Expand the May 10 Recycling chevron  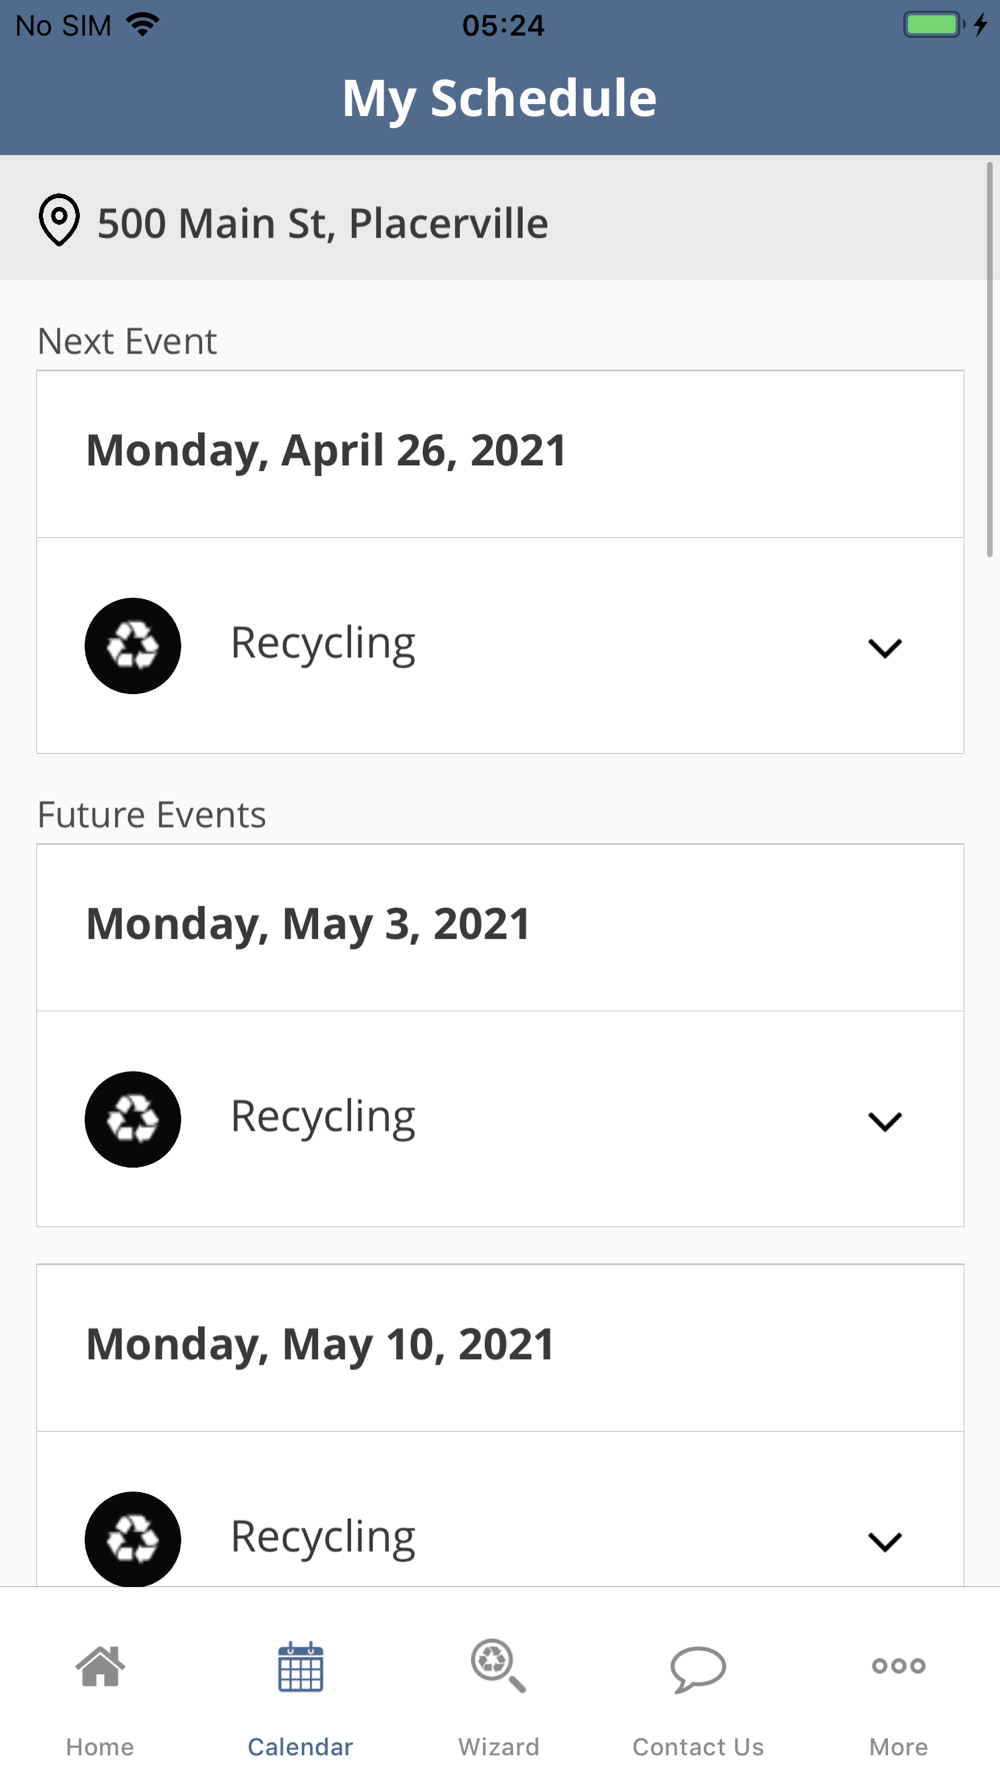point(885,1541)
